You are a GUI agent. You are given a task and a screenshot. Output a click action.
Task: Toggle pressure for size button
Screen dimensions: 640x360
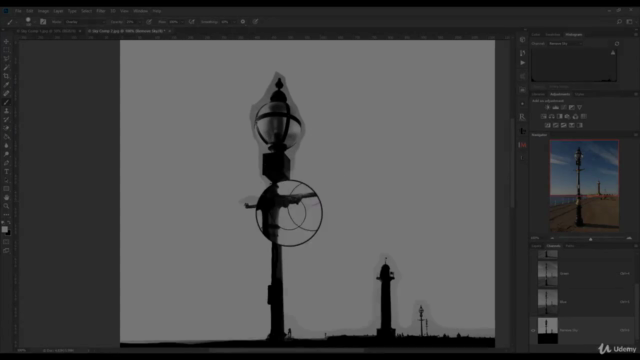click(x=255, y=22)
